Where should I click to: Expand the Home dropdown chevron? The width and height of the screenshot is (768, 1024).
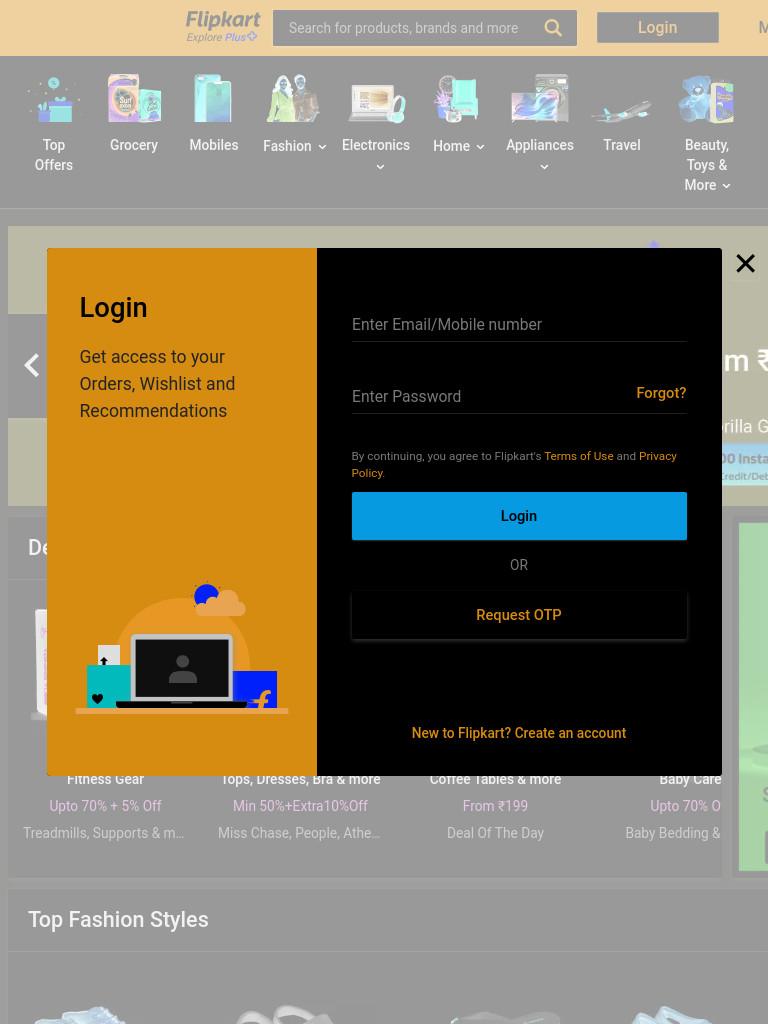tap(480, 147)
